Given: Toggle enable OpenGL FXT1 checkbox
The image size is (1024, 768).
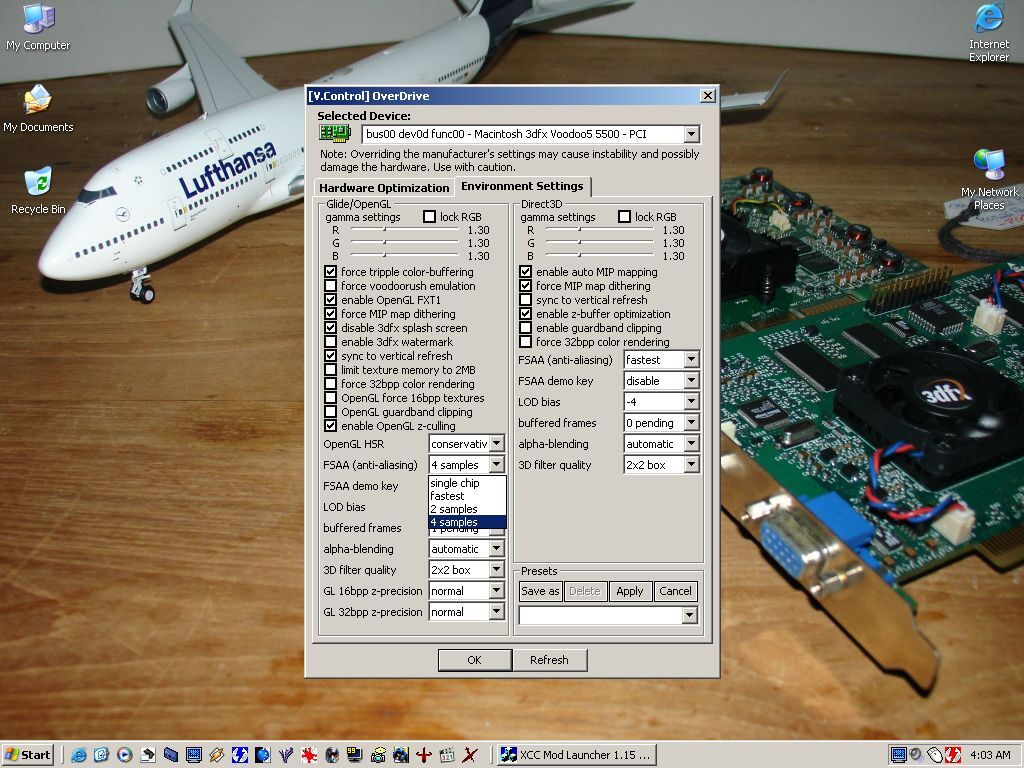Looking at the screenshot, I should pos(330,300).
